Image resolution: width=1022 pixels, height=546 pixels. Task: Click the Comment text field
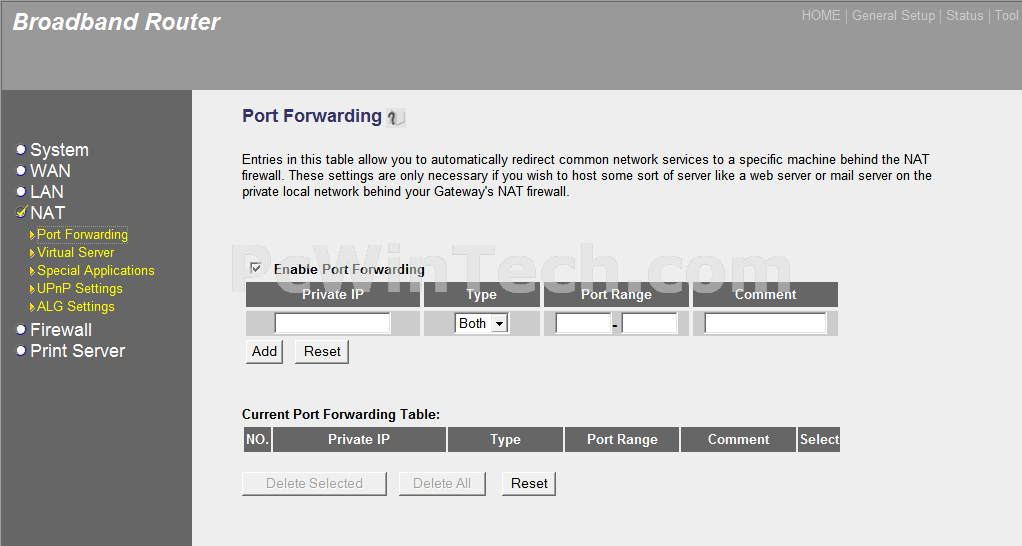pyautogui.click(x=765, y=323)
